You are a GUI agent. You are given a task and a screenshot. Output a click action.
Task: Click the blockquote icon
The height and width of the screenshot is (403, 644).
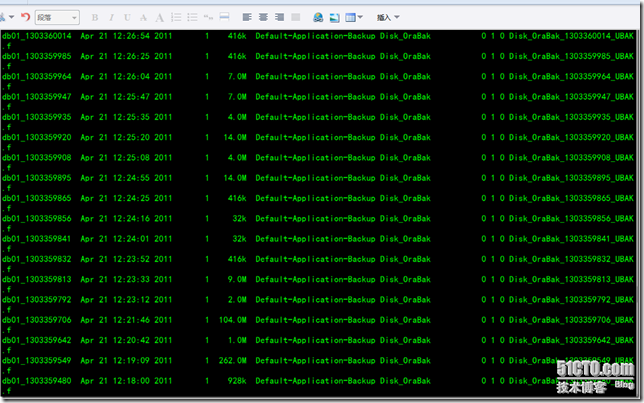pos(208,17)
